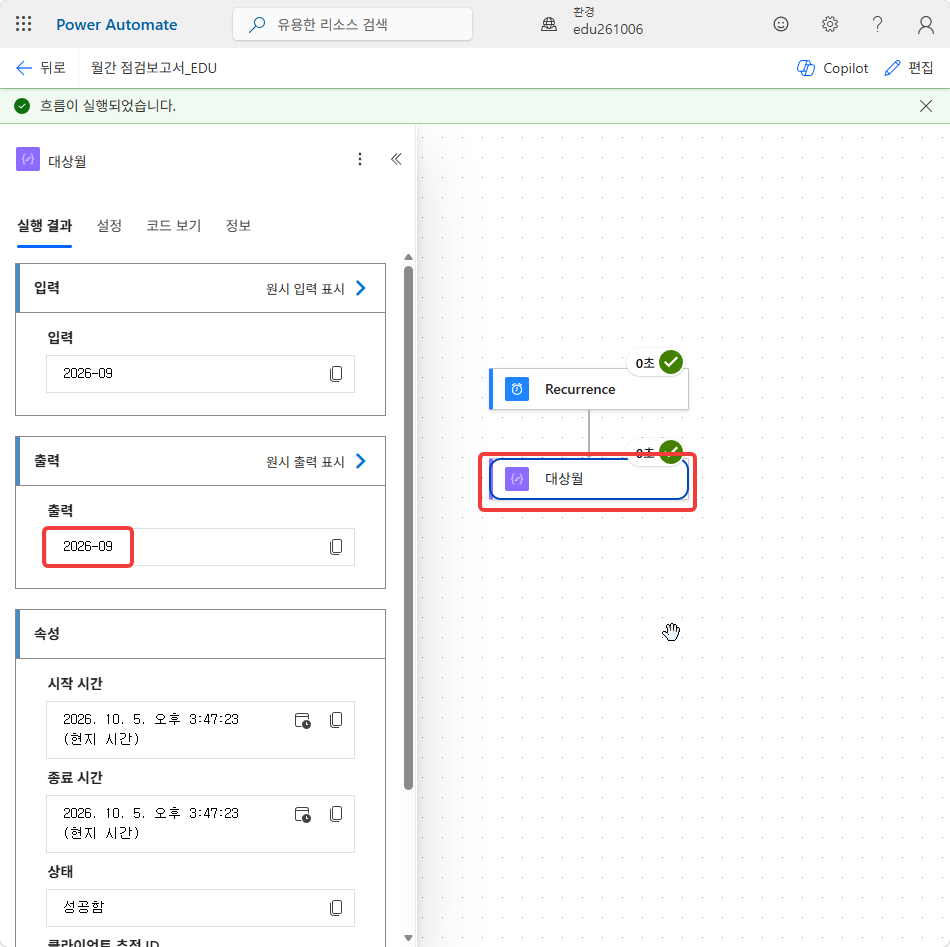The width and height of the screenshot is (950, 947).
Task: Click the 성공함 status text
Action: click(x=84, y=907)
